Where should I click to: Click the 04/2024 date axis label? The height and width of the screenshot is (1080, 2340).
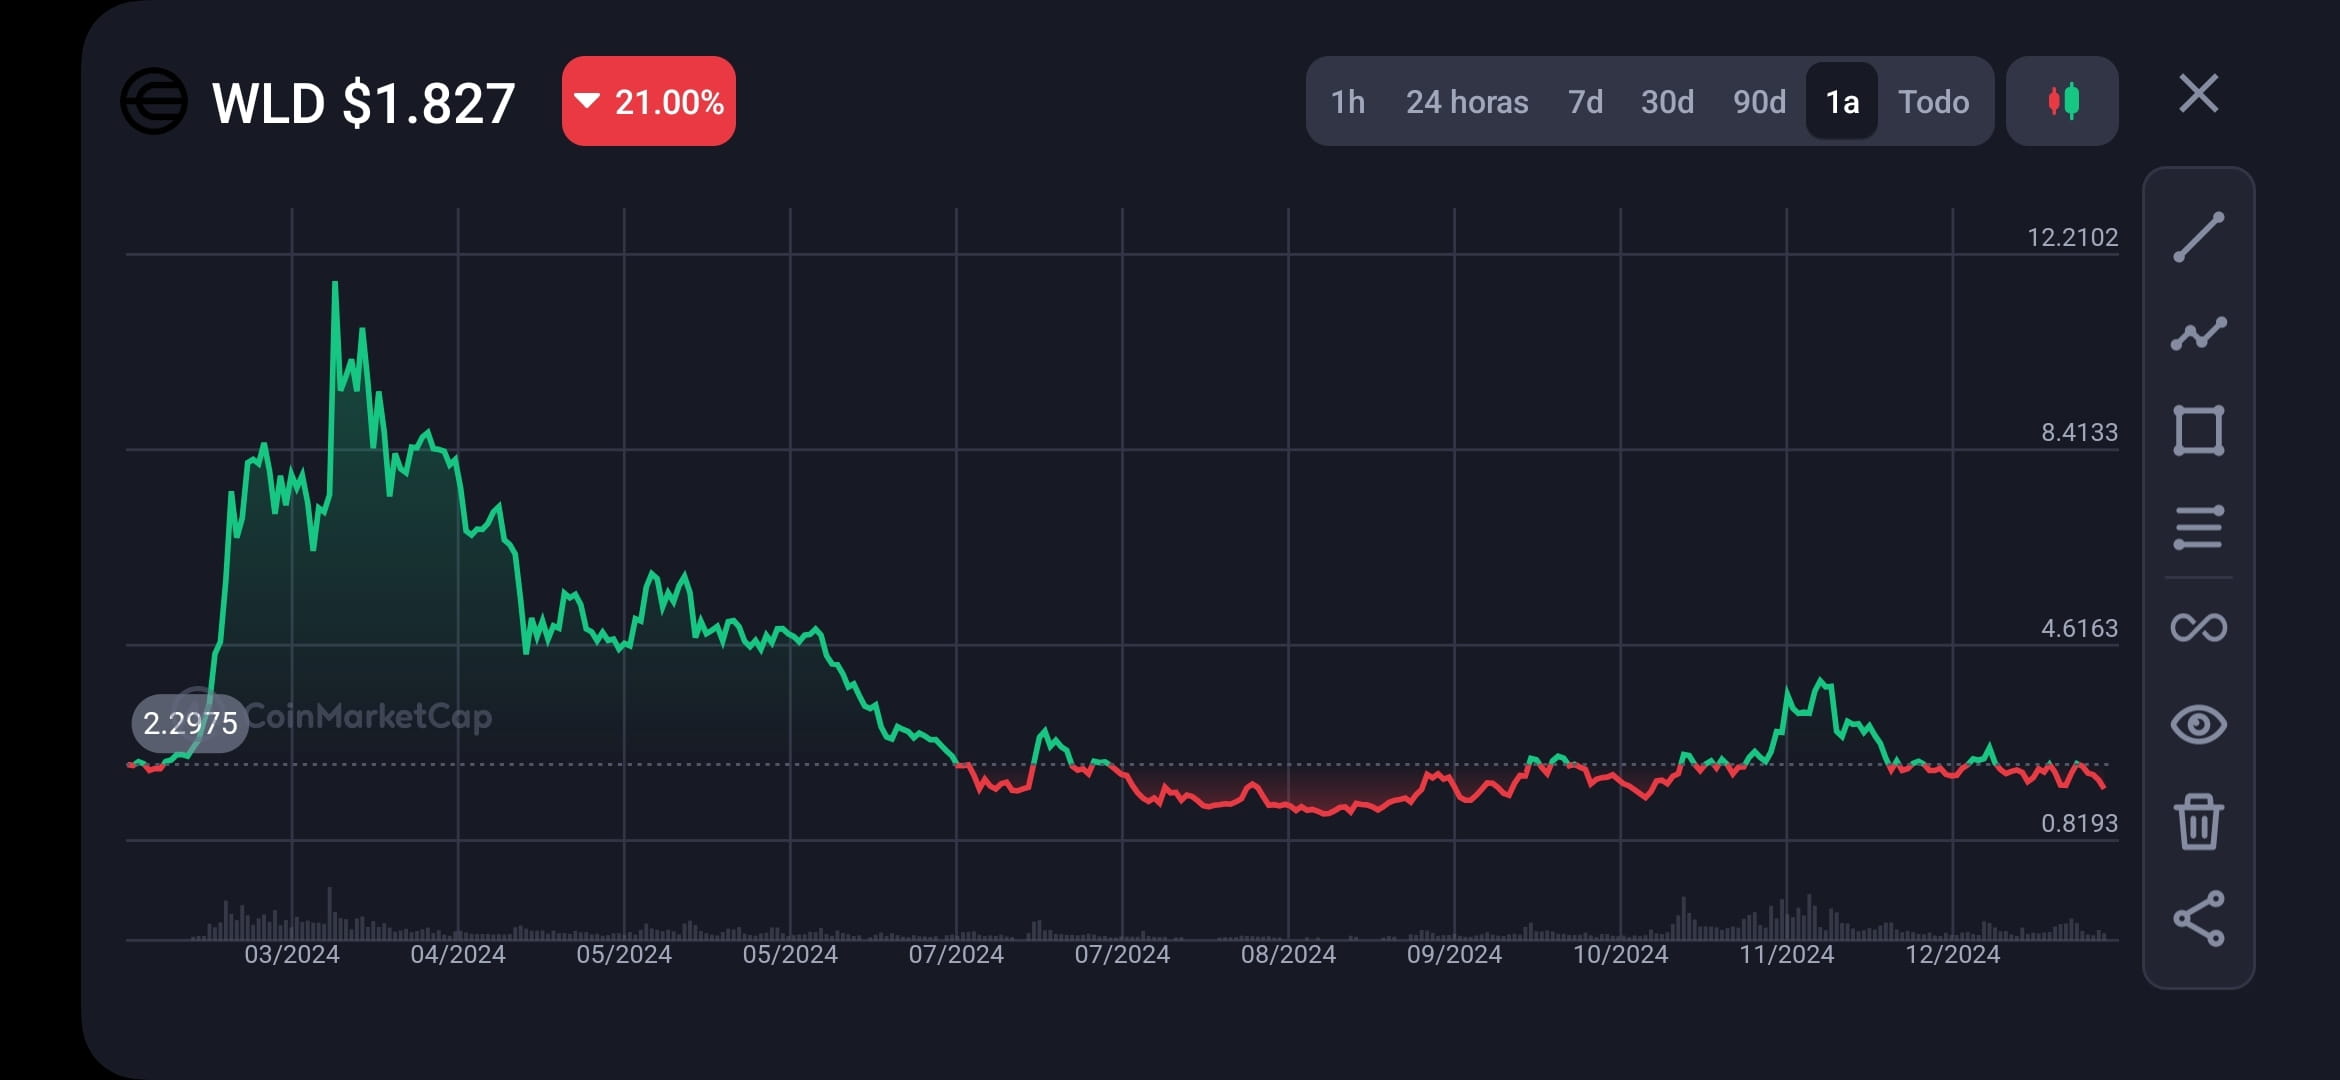tap(458, 954)
